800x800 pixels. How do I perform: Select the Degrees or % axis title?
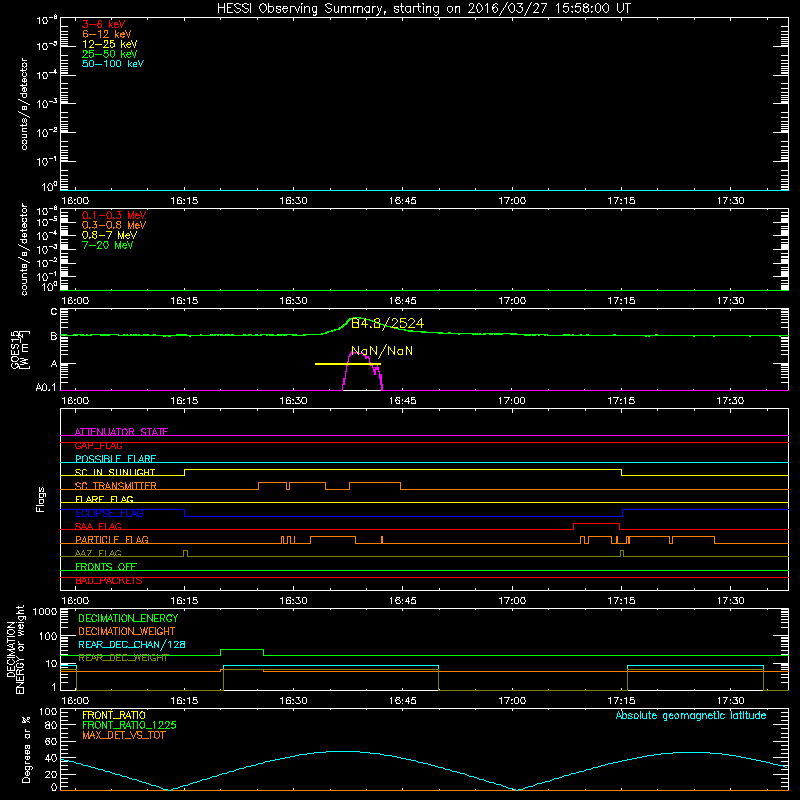tap(26, 749)
